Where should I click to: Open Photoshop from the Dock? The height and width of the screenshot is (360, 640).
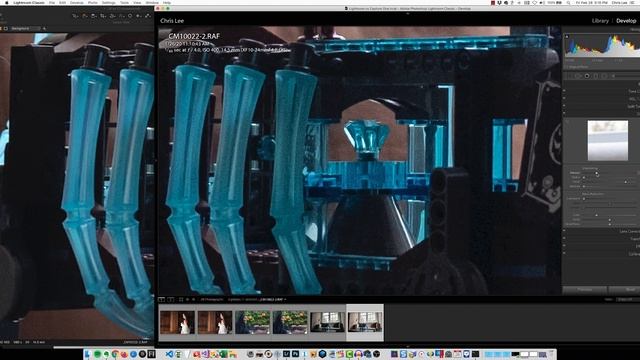(296, 354)
